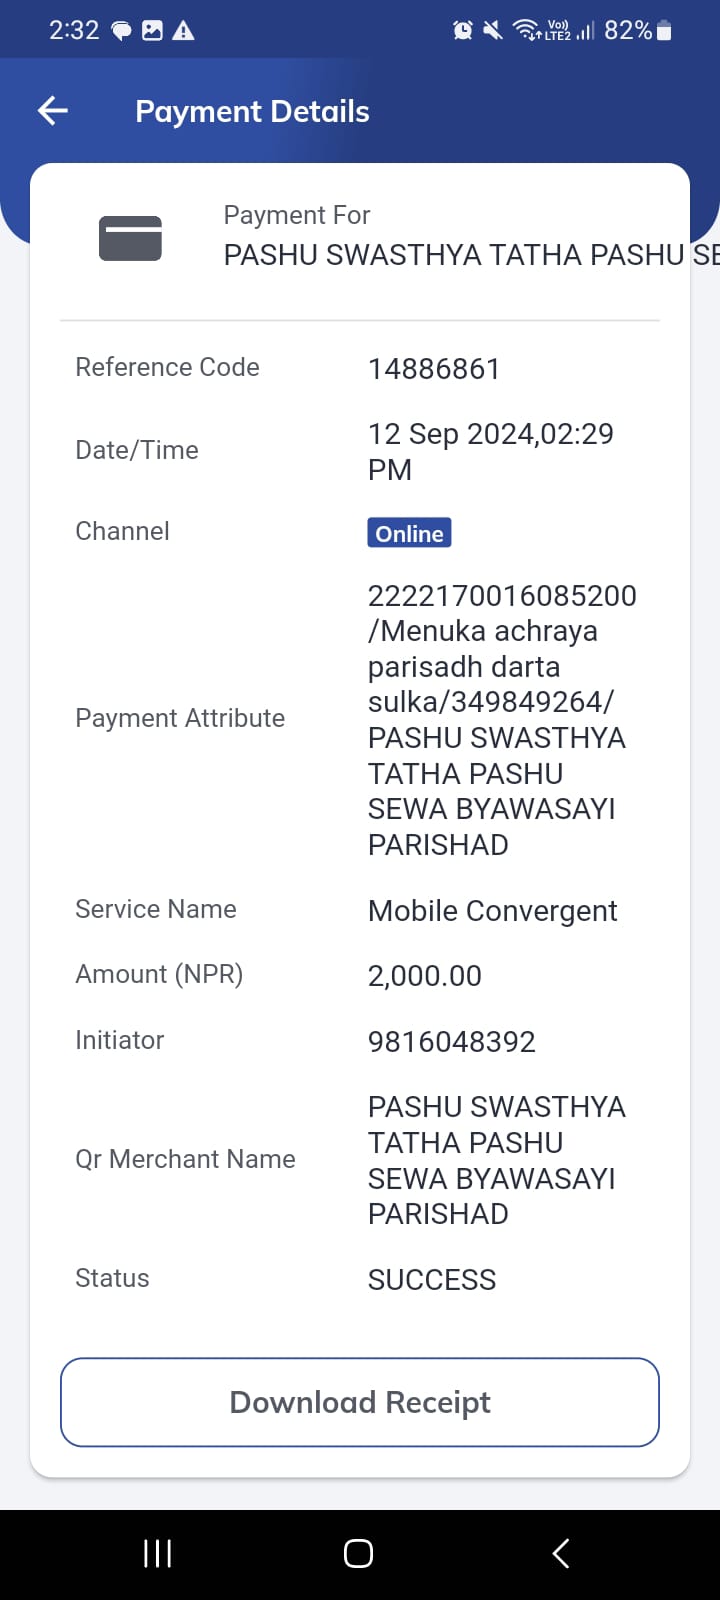Tap the Android home button
This screenshot has height=1600, width=720.
click(x=359, y=1553)
